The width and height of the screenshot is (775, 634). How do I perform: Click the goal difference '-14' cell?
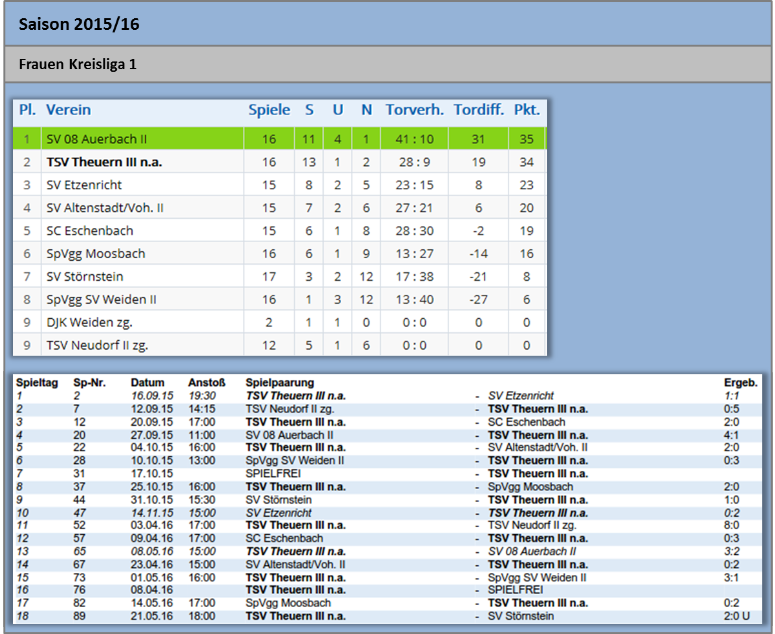pos(478,254)
